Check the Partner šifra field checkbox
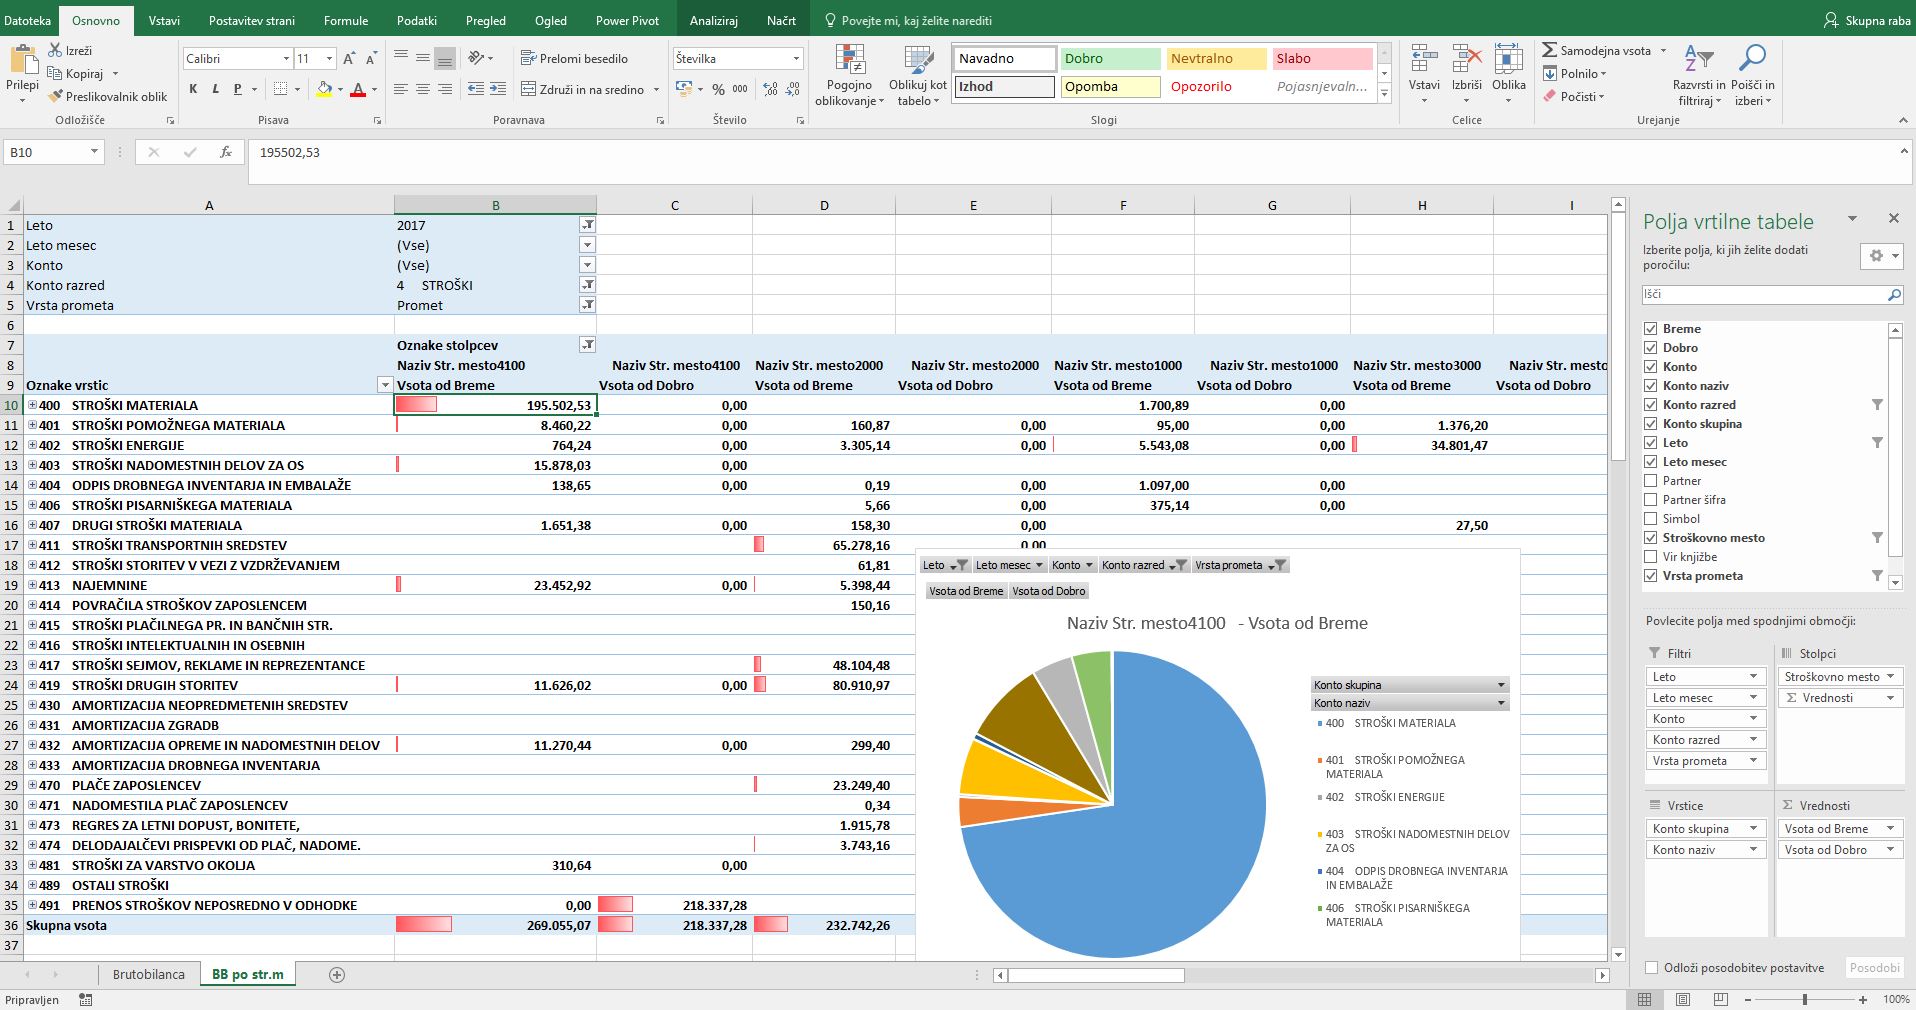 (1651, 499)
